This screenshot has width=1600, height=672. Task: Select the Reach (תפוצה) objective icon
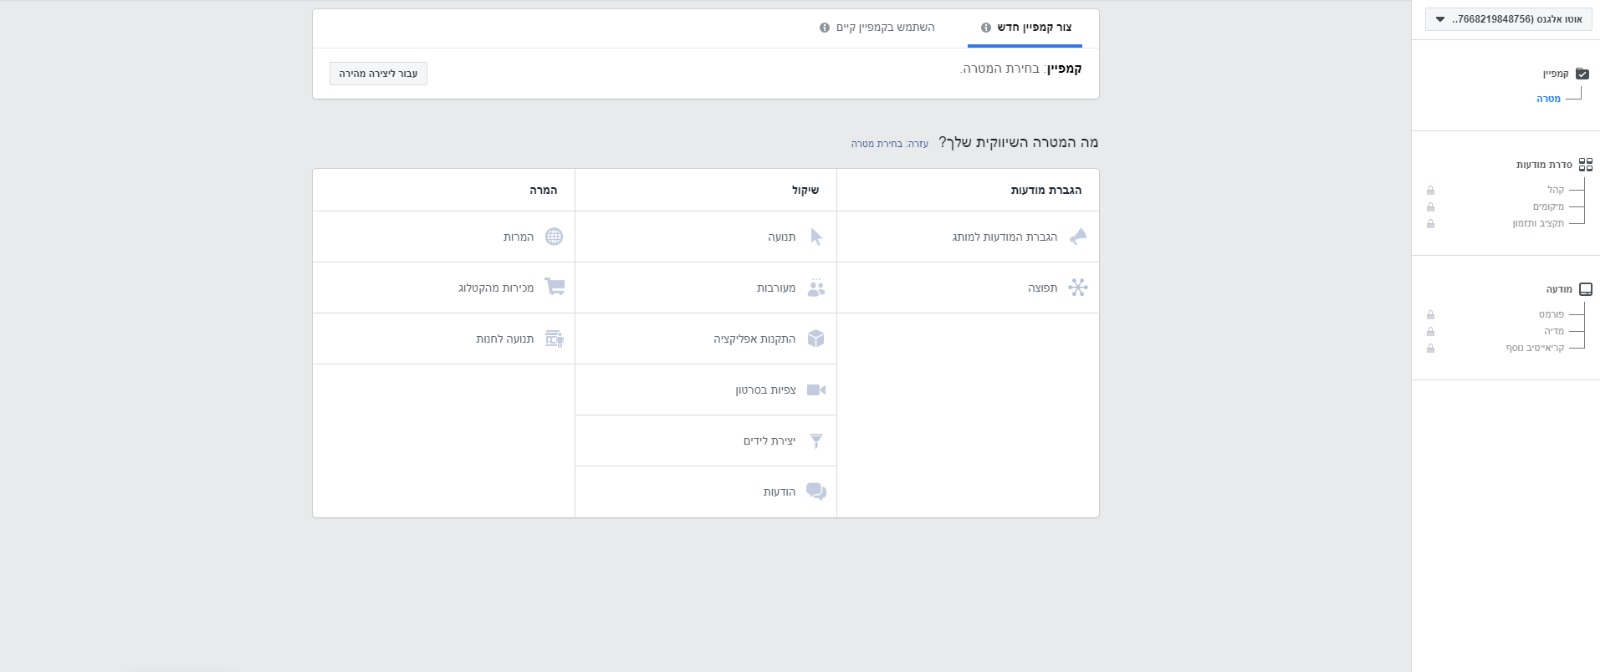tap(1078, 288)
